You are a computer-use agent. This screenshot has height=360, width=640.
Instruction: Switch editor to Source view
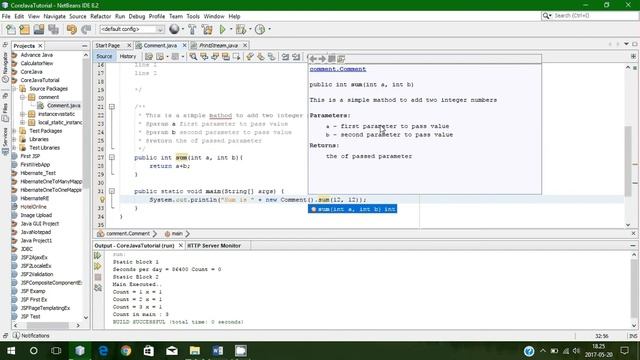[104, 56]
